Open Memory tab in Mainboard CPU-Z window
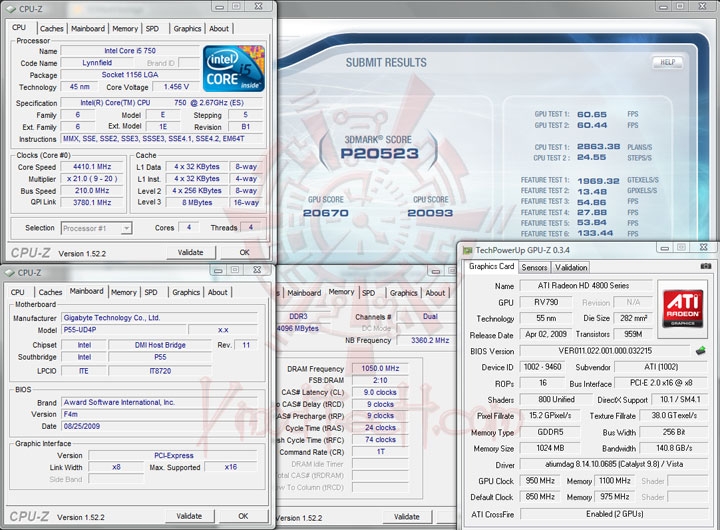 124,292
